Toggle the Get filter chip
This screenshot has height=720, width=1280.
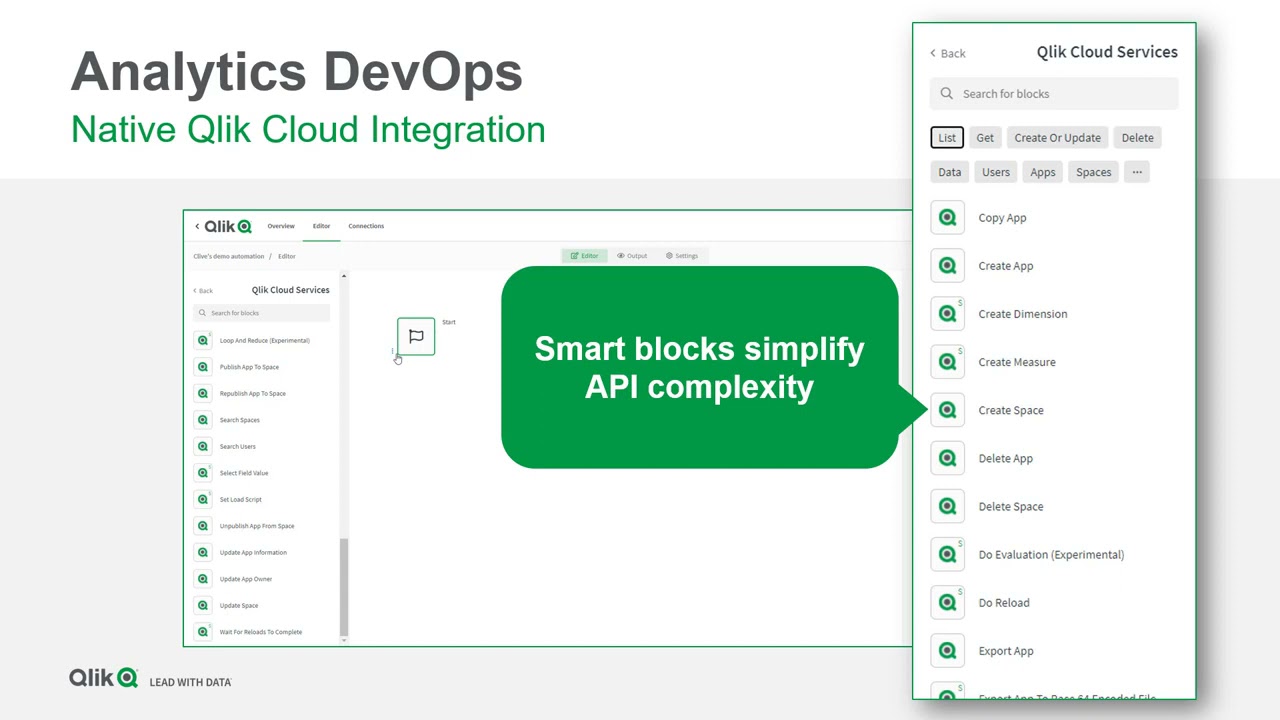pos(985,138)
